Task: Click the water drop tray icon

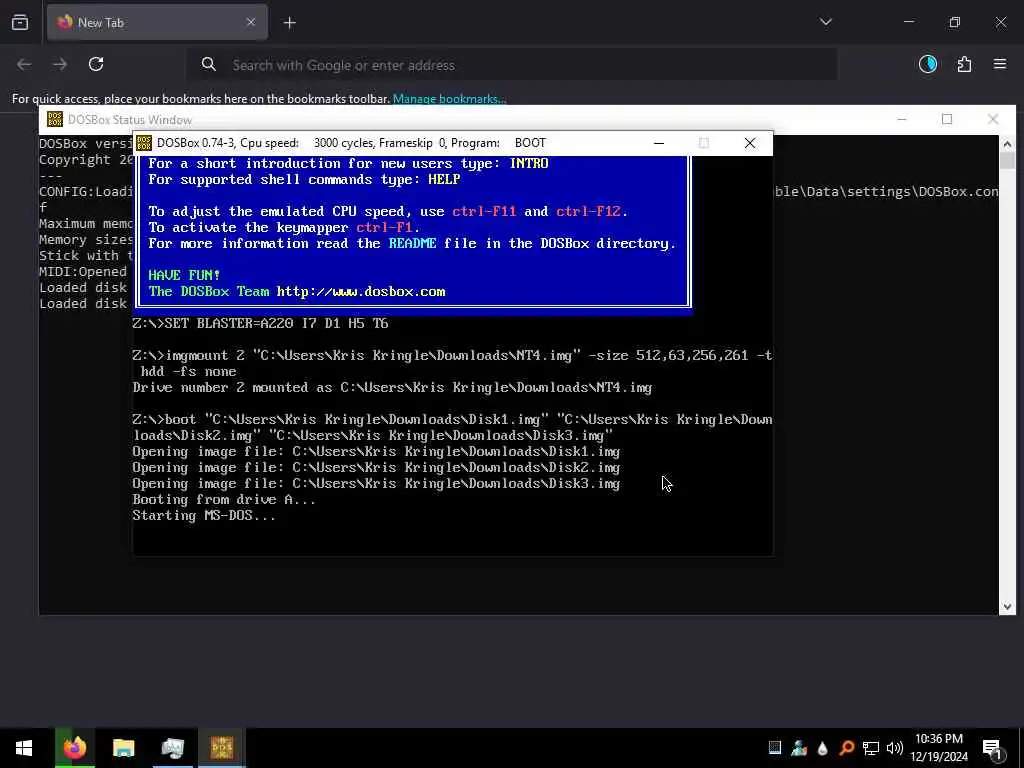Action: tap(823, 748)
